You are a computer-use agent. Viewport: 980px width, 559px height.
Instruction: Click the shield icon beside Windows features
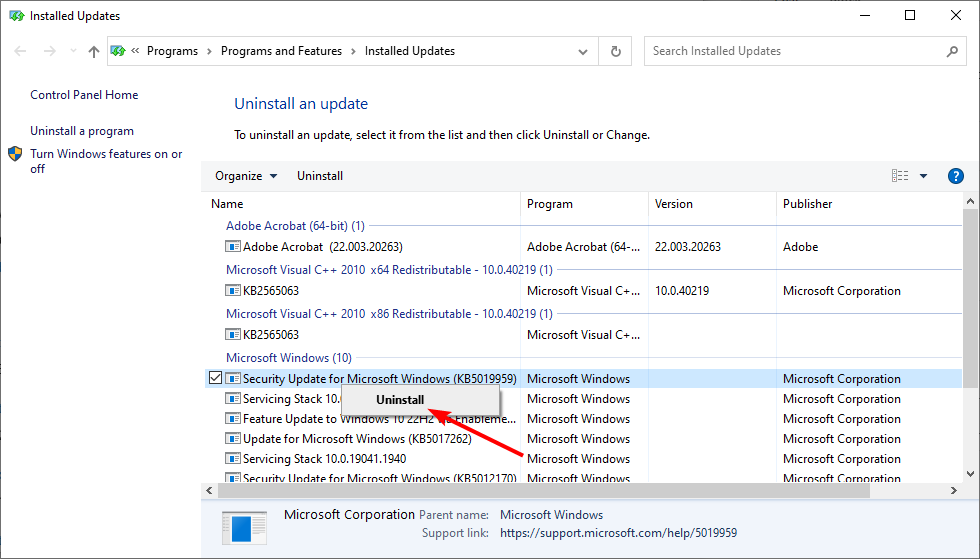tap(16, 154)
